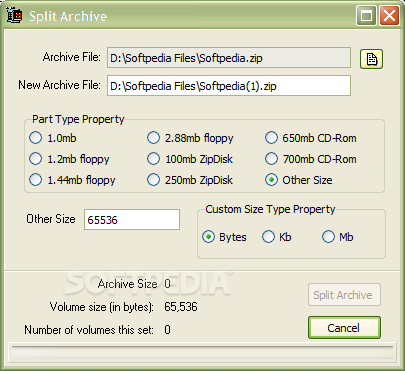
Task: Click the 'Part Type Property' group label
Action: (x=78, y=119)
